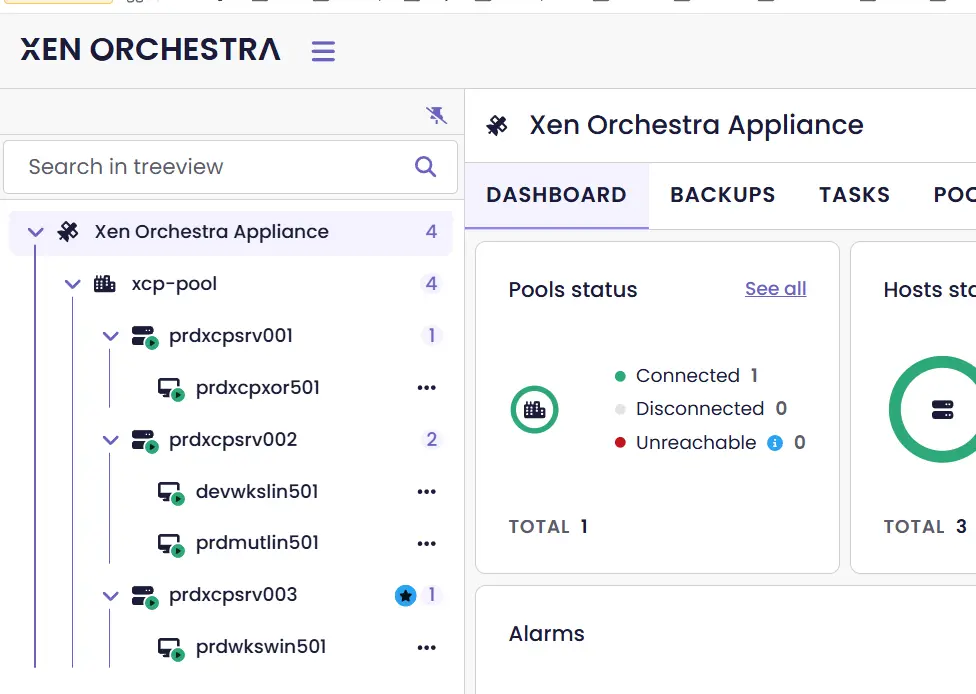Collapse the xcp-pool tree node
Screen dimensions: 976x694
click(71, 283)
